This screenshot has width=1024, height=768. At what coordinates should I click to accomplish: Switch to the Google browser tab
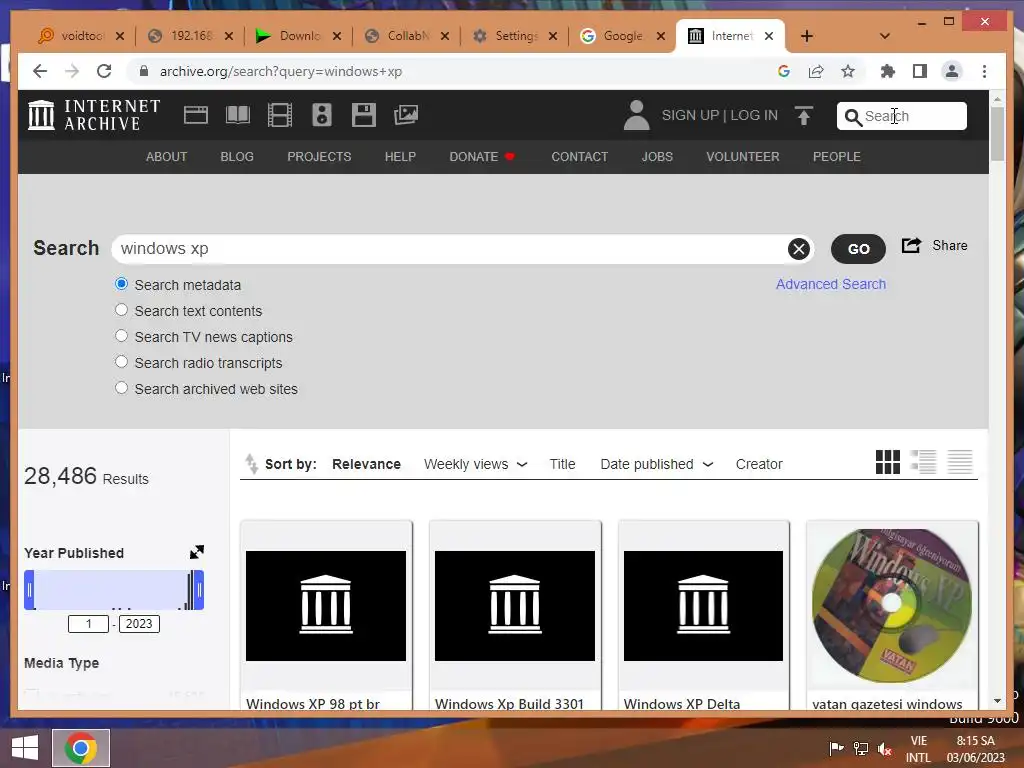(622, 36)
